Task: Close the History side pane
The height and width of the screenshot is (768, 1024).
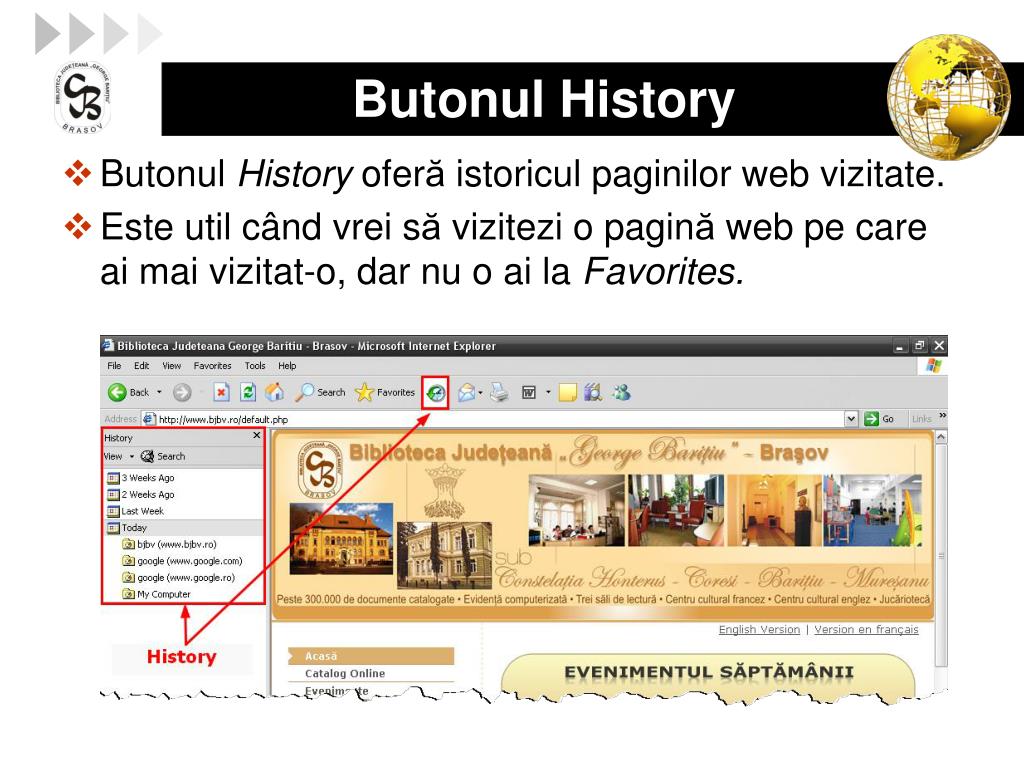Action: 257,436
